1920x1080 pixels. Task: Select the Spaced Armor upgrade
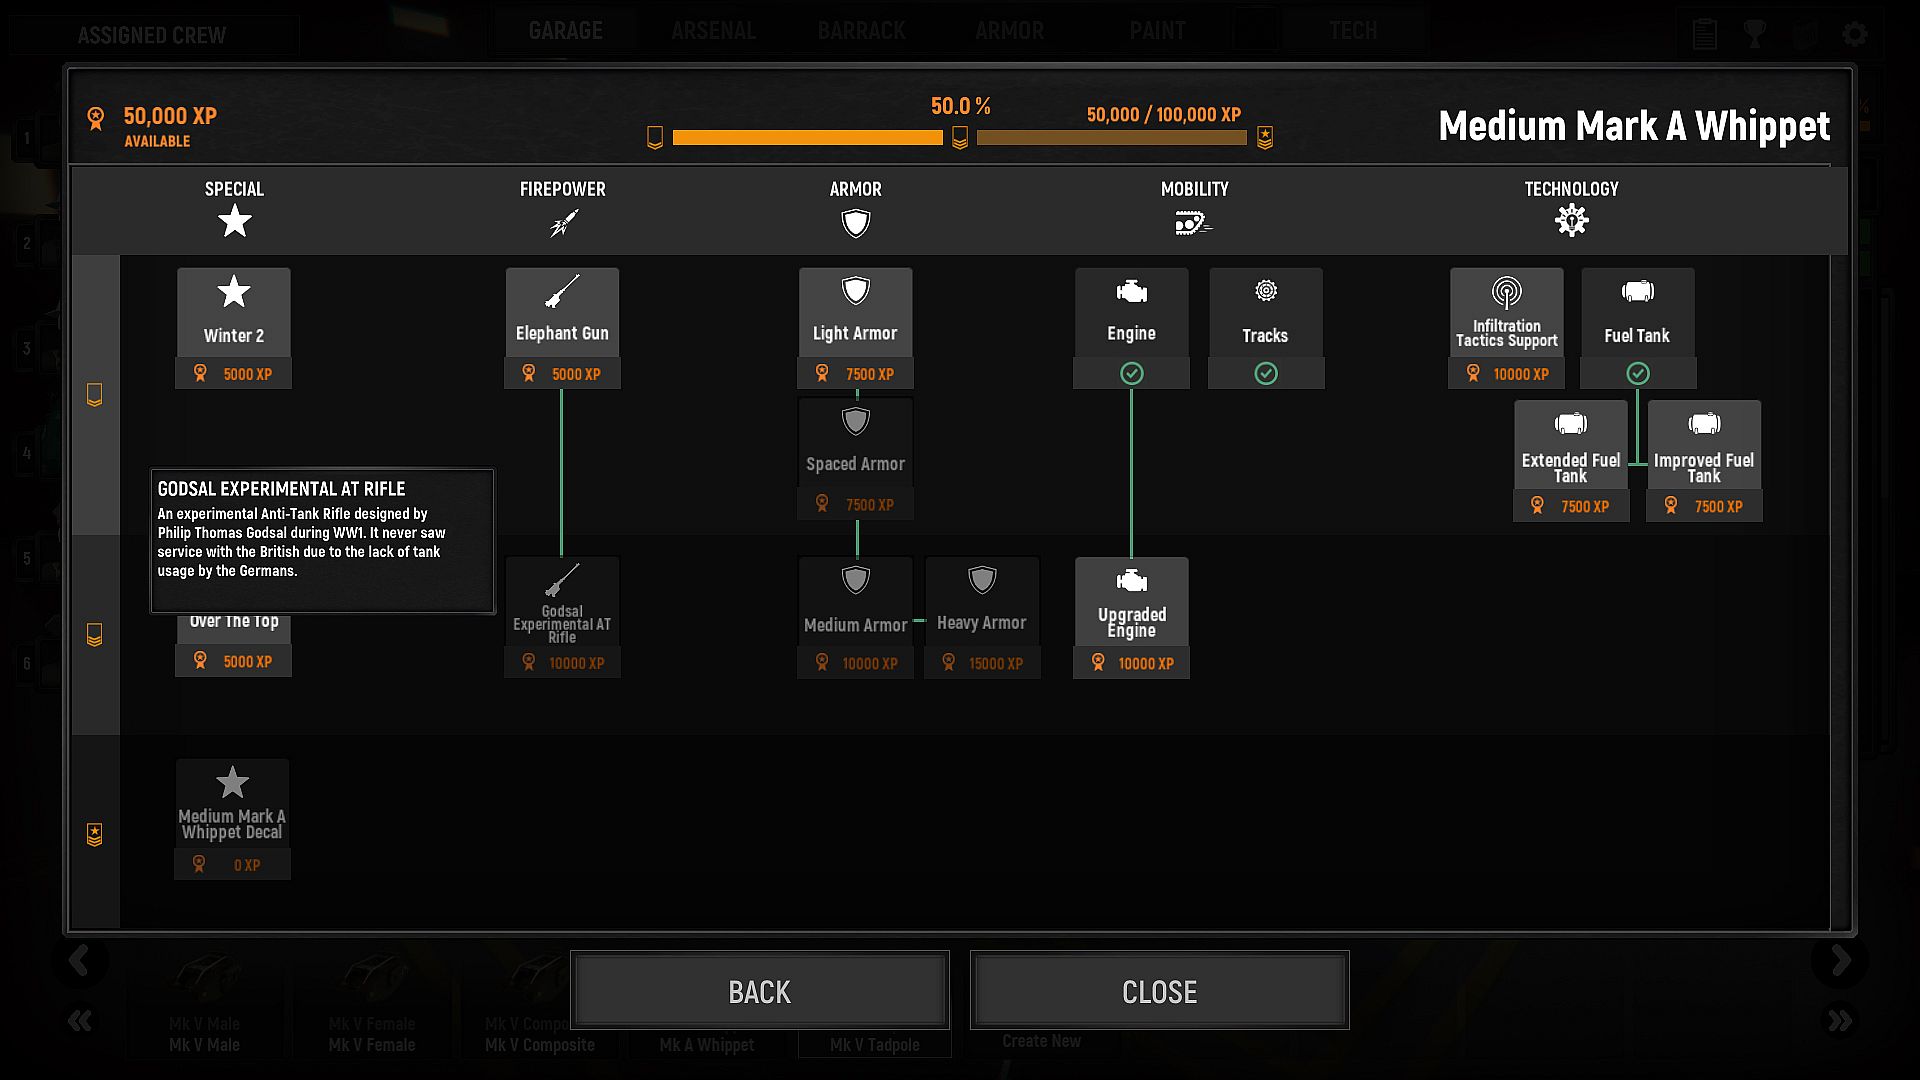click(x=855, y=459)
